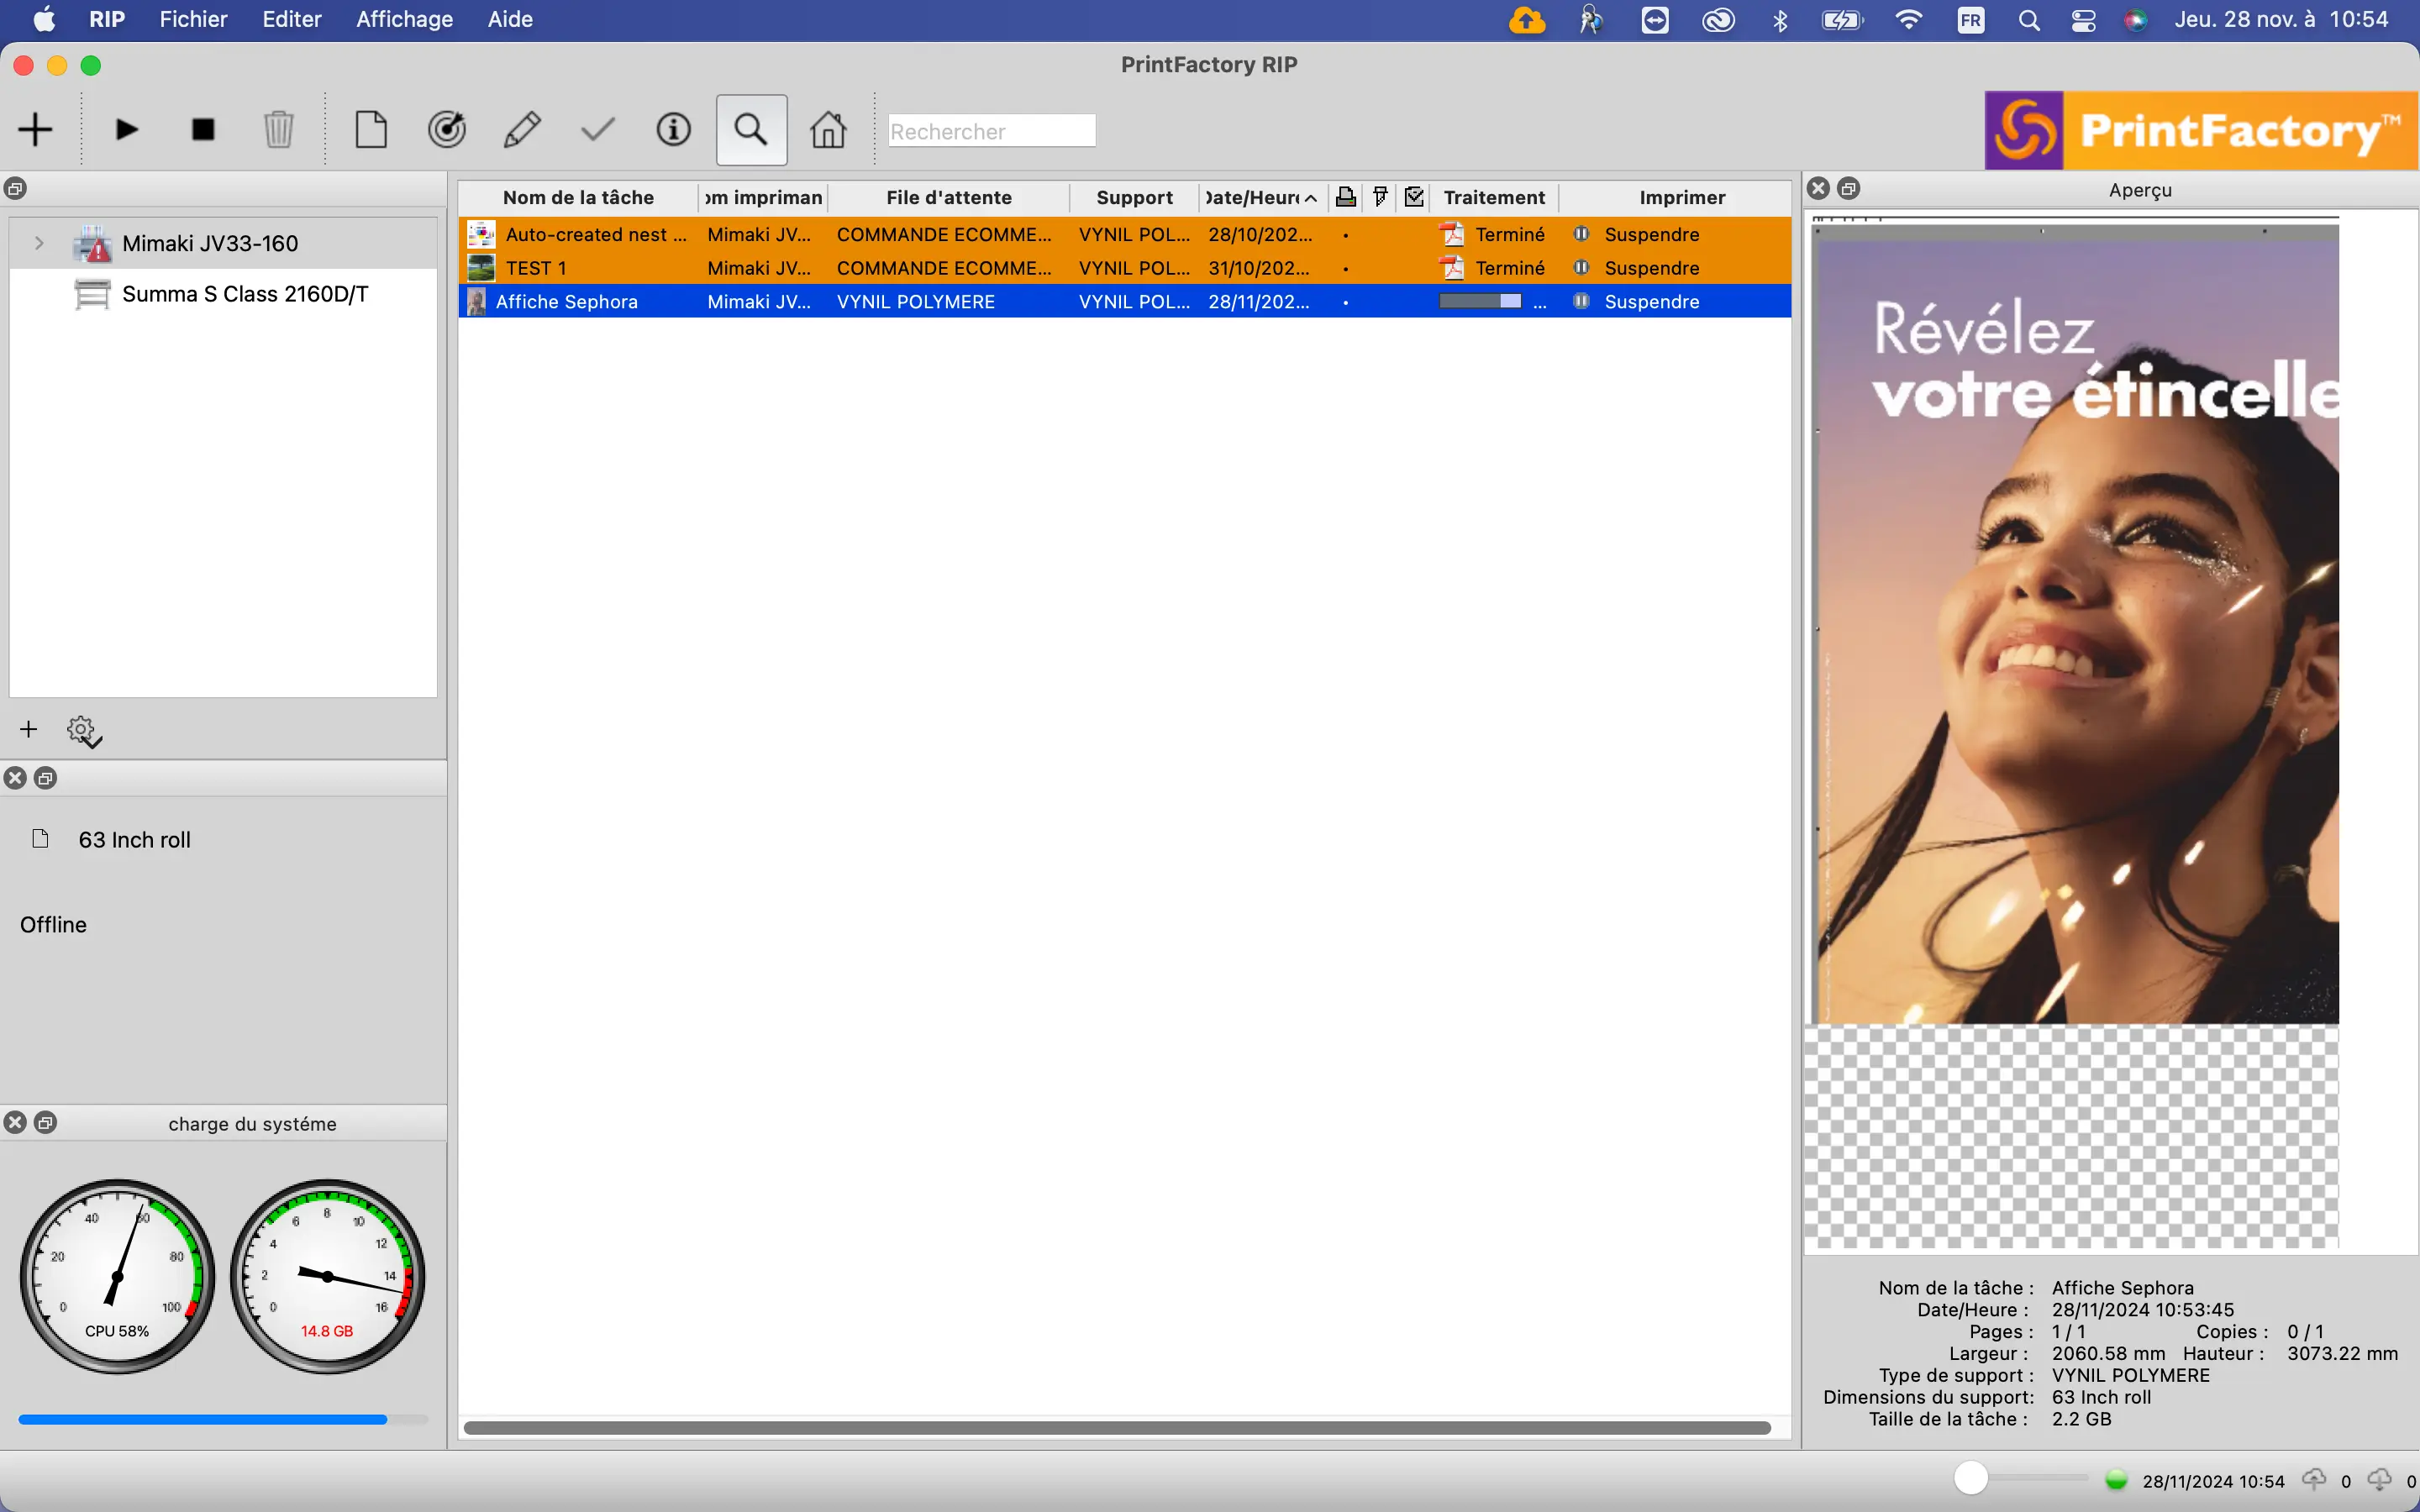Select the Affiche Sephora job row
Viewport: 2420px width, 1512px height.
(x=1124, y=301)
